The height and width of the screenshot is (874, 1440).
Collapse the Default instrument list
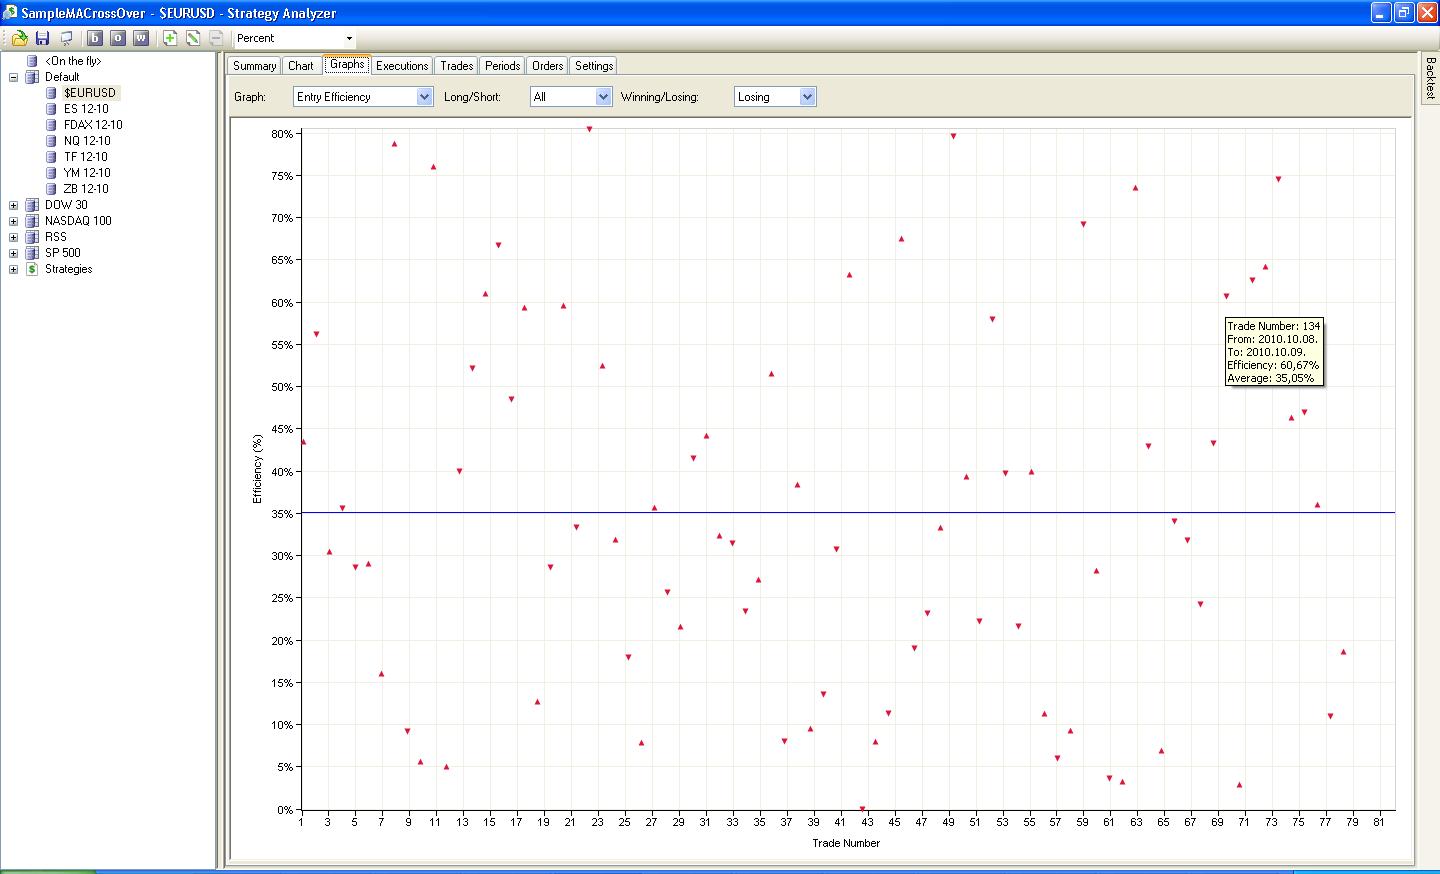[x=14, y=77]
